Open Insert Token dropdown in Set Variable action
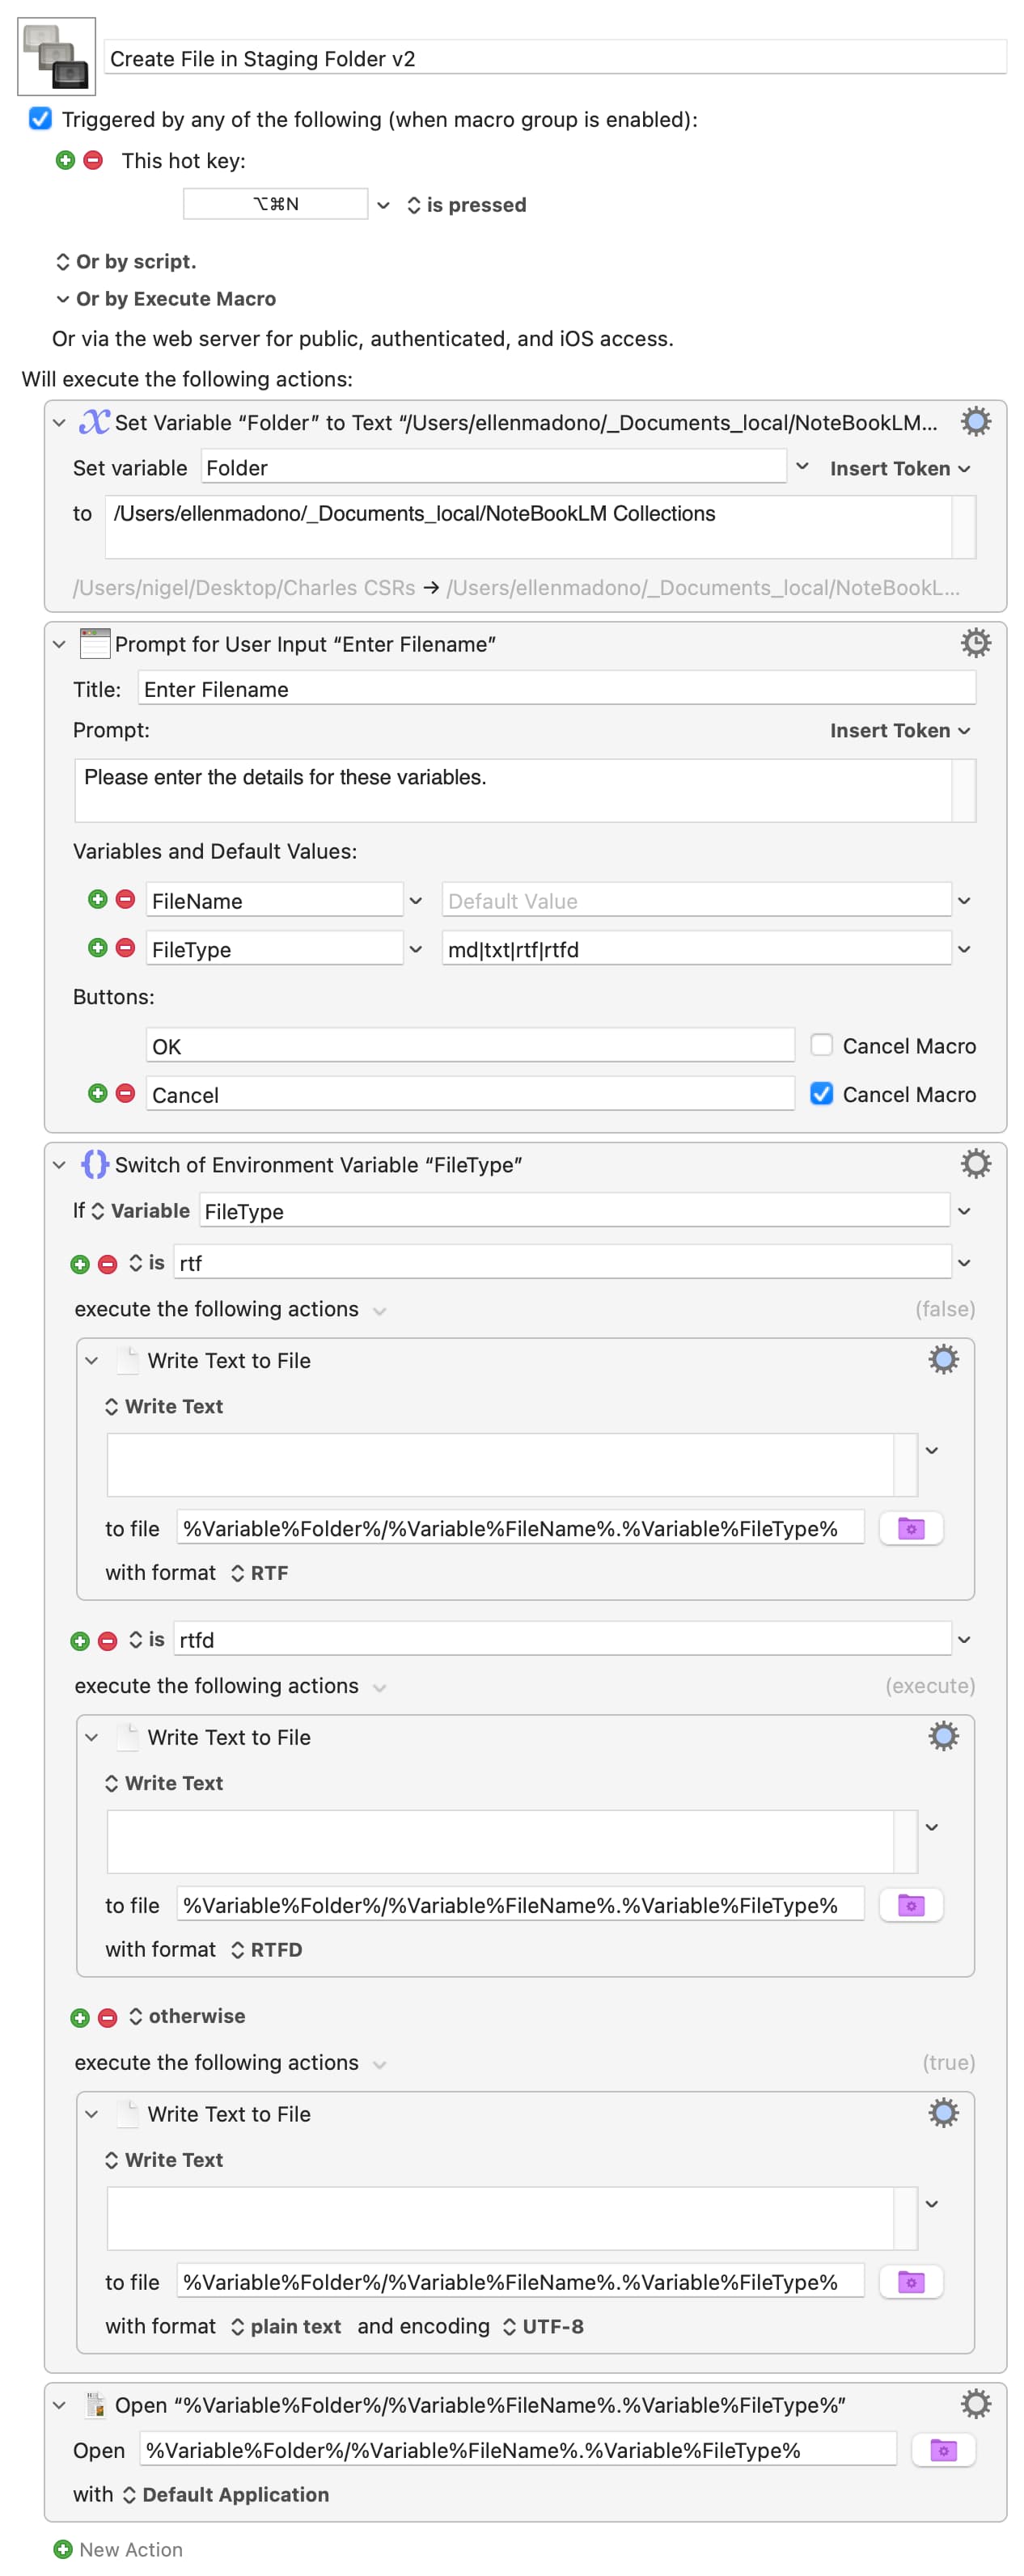This screenshot has height=2576, width=1024. pos(899,468)
